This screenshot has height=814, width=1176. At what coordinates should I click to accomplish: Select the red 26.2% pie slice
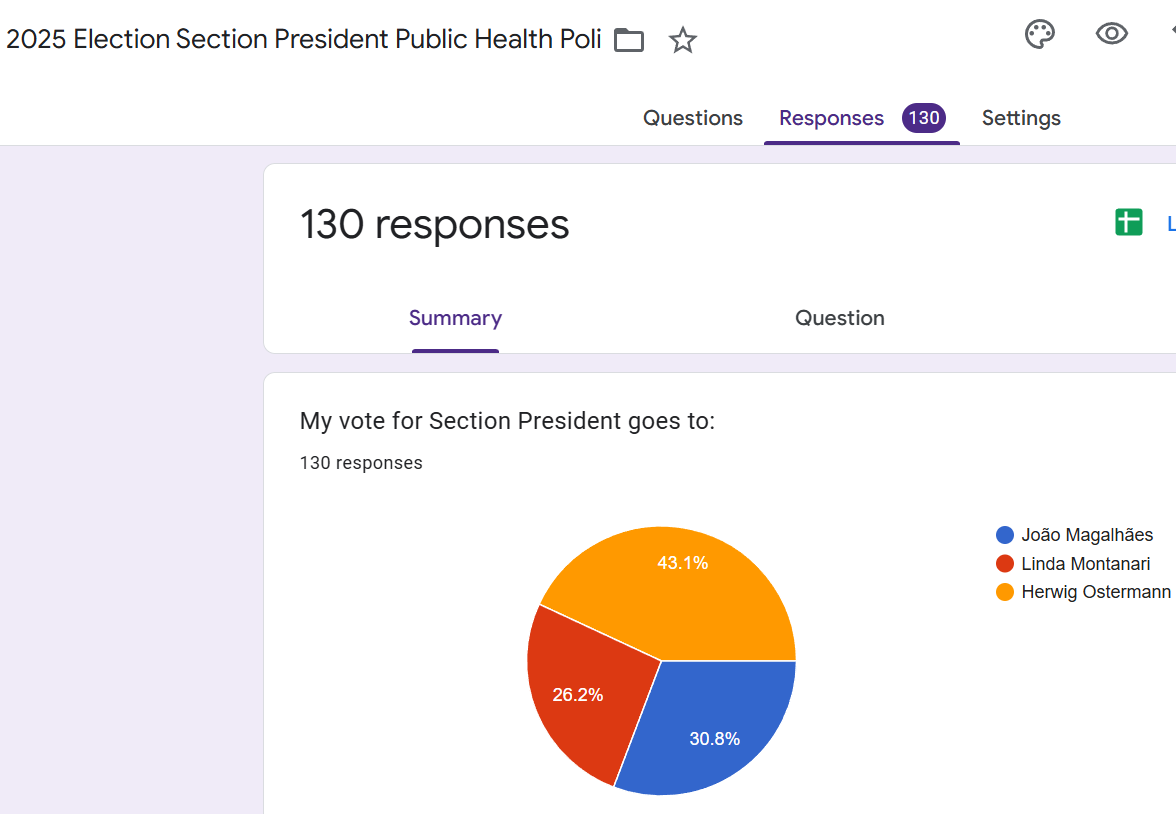(580, 690)
